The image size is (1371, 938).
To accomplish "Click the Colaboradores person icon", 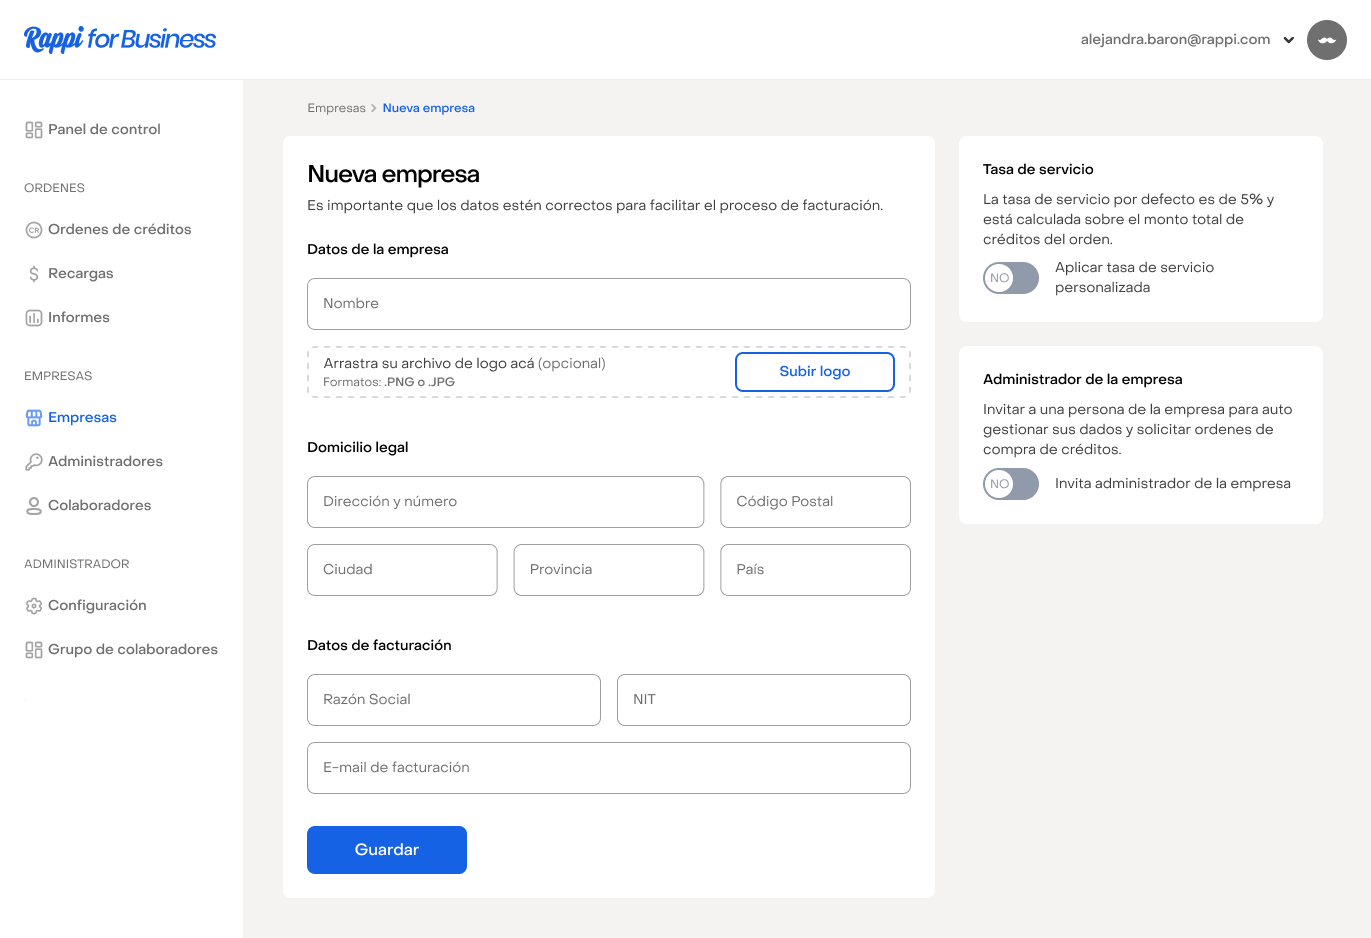I will [x=34, y=506].
